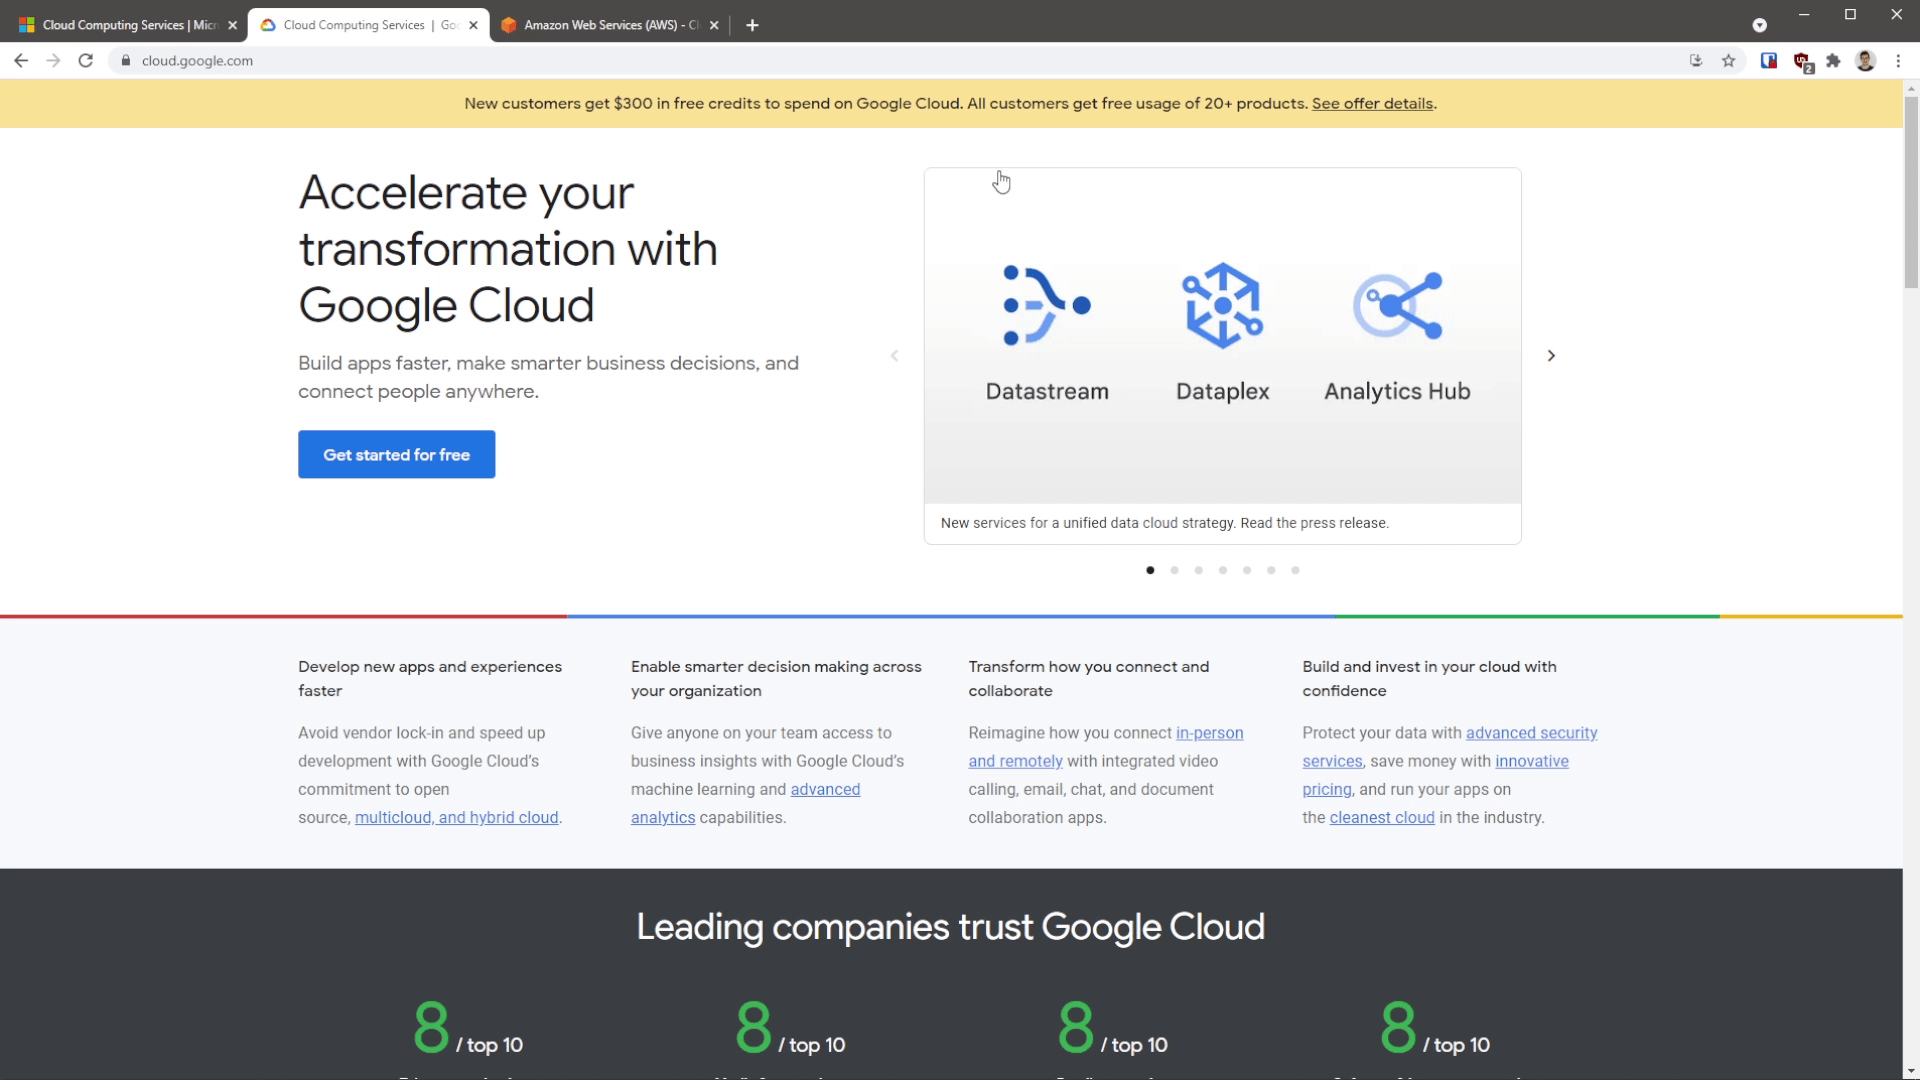This screenshot has height=1080, width=1920.
Task: Click scrollbar up arrow at top
Action: tap(1910, 88)
